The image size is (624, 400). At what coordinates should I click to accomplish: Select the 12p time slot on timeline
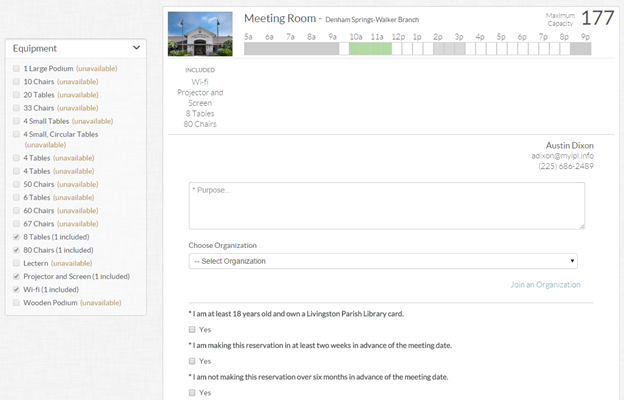(397, 49)
